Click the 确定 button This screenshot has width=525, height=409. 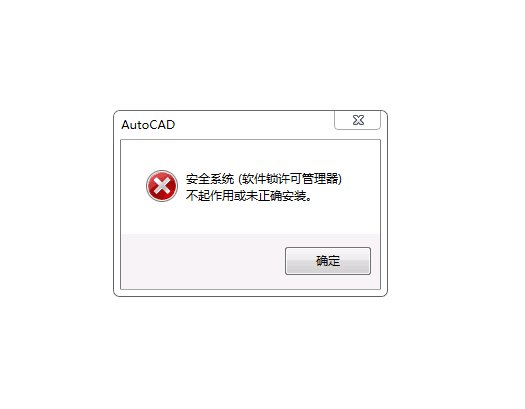328,261
